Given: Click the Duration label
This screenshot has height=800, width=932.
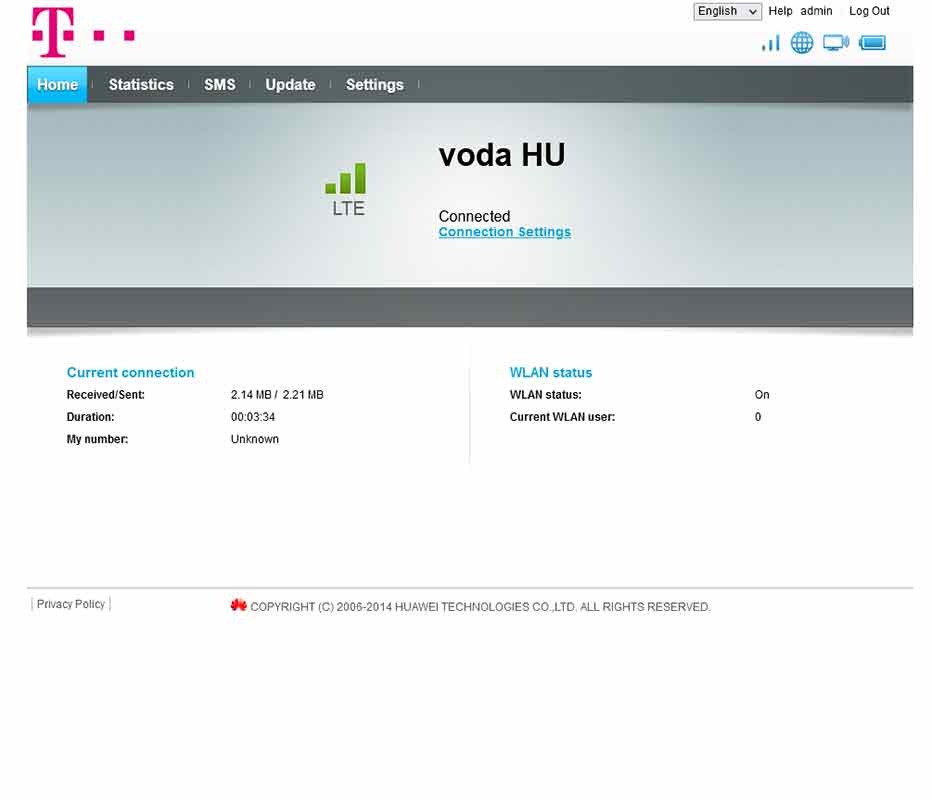Looking at the screenshot, I should pos(90,417).
